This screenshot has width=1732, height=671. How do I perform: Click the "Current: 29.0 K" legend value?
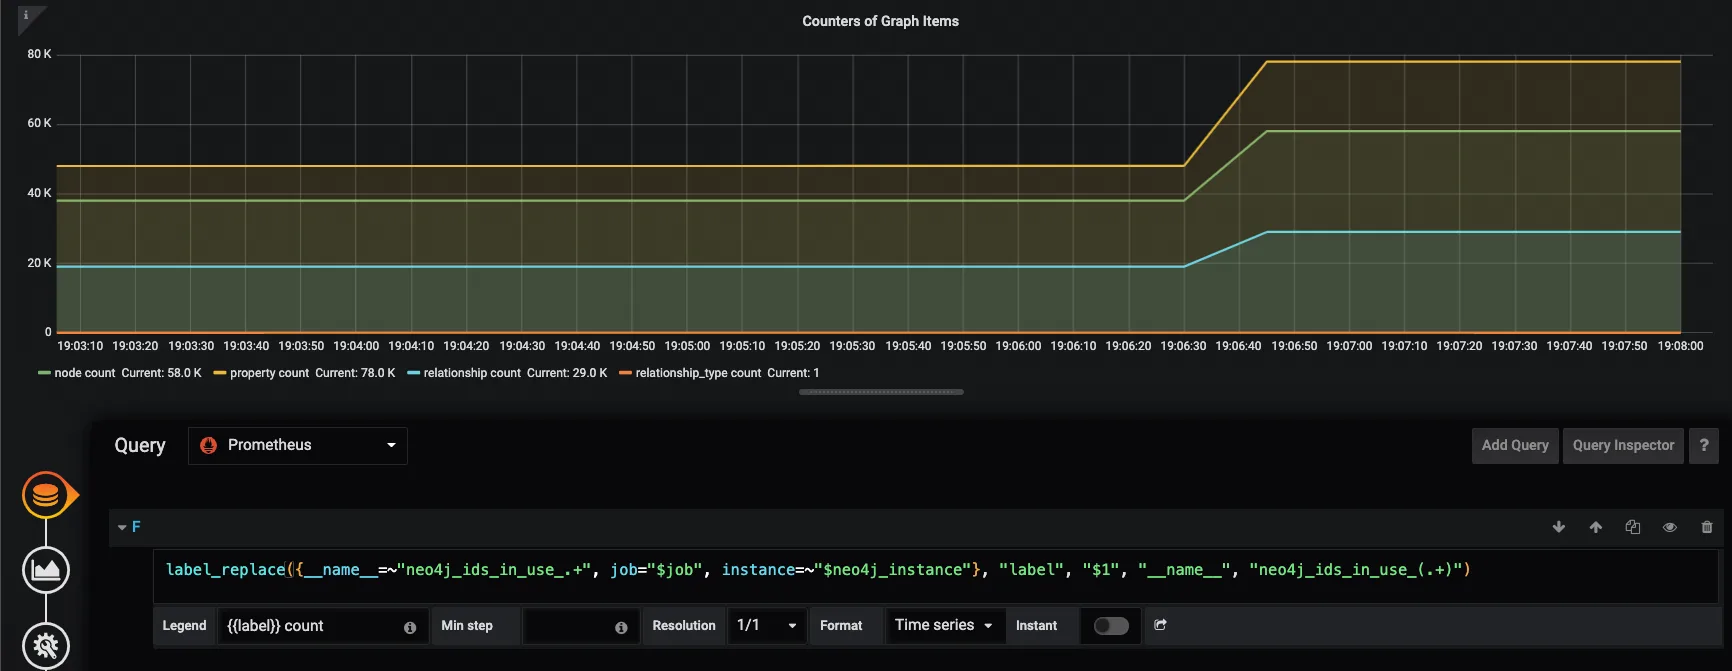(x=567, y=373)
